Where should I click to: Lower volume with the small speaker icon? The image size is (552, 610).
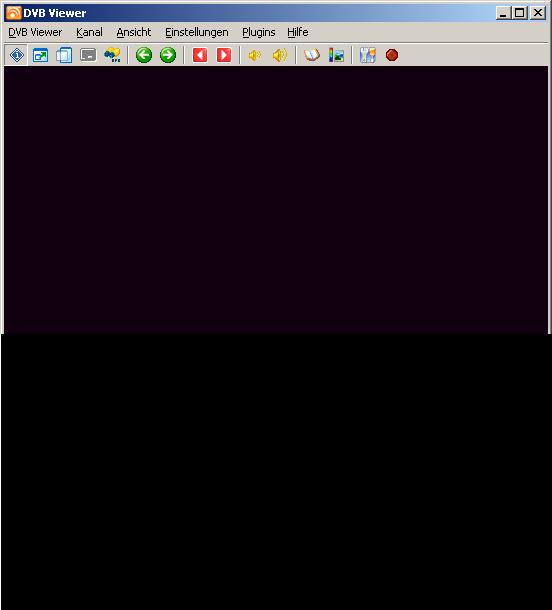click(x=255, y=55)
